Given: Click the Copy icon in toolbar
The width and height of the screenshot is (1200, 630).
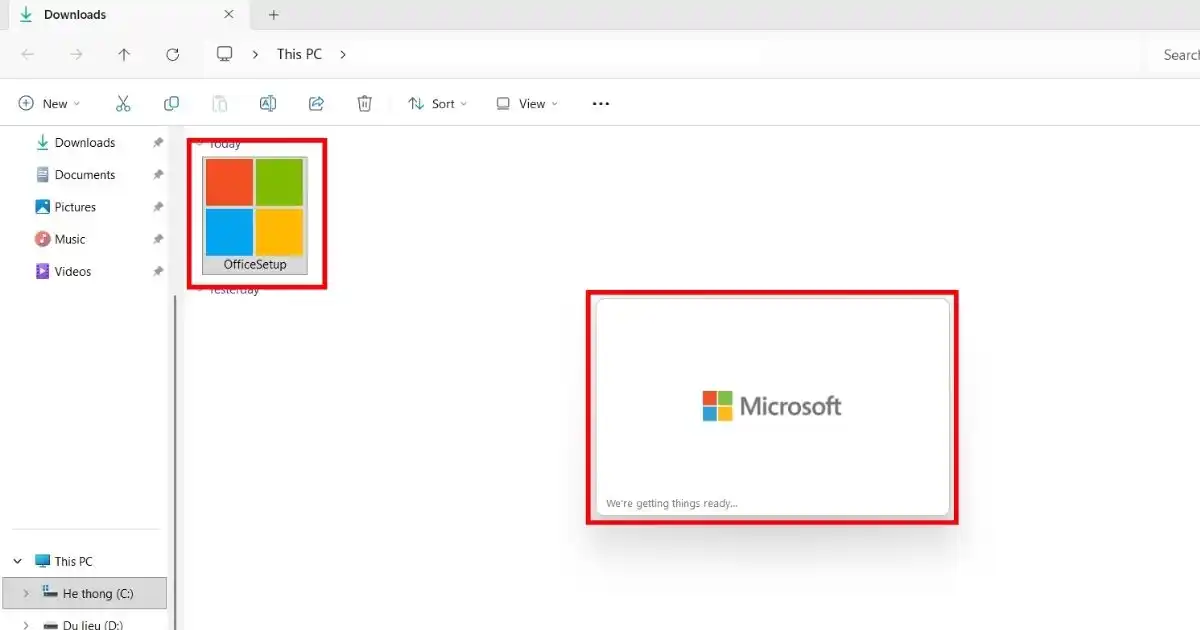Looking at the screenshot, I should [171, 104].
